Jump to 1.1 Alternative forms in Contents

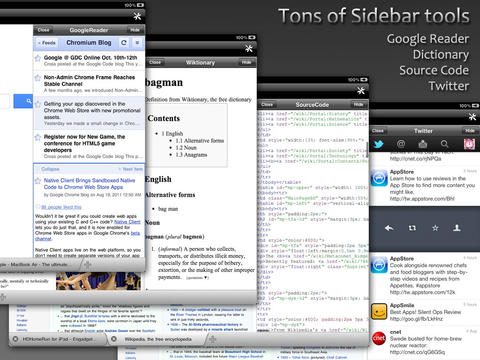200,141
